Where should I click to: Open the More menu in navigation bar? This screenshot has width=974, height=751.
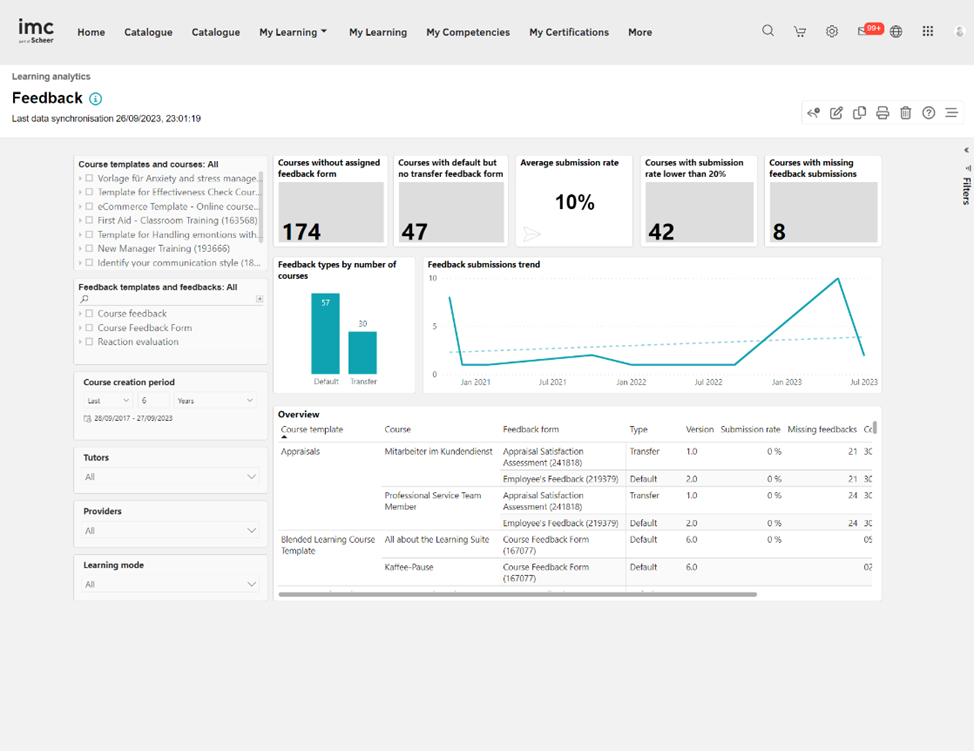pyautogui.click(x=639, y=32)
